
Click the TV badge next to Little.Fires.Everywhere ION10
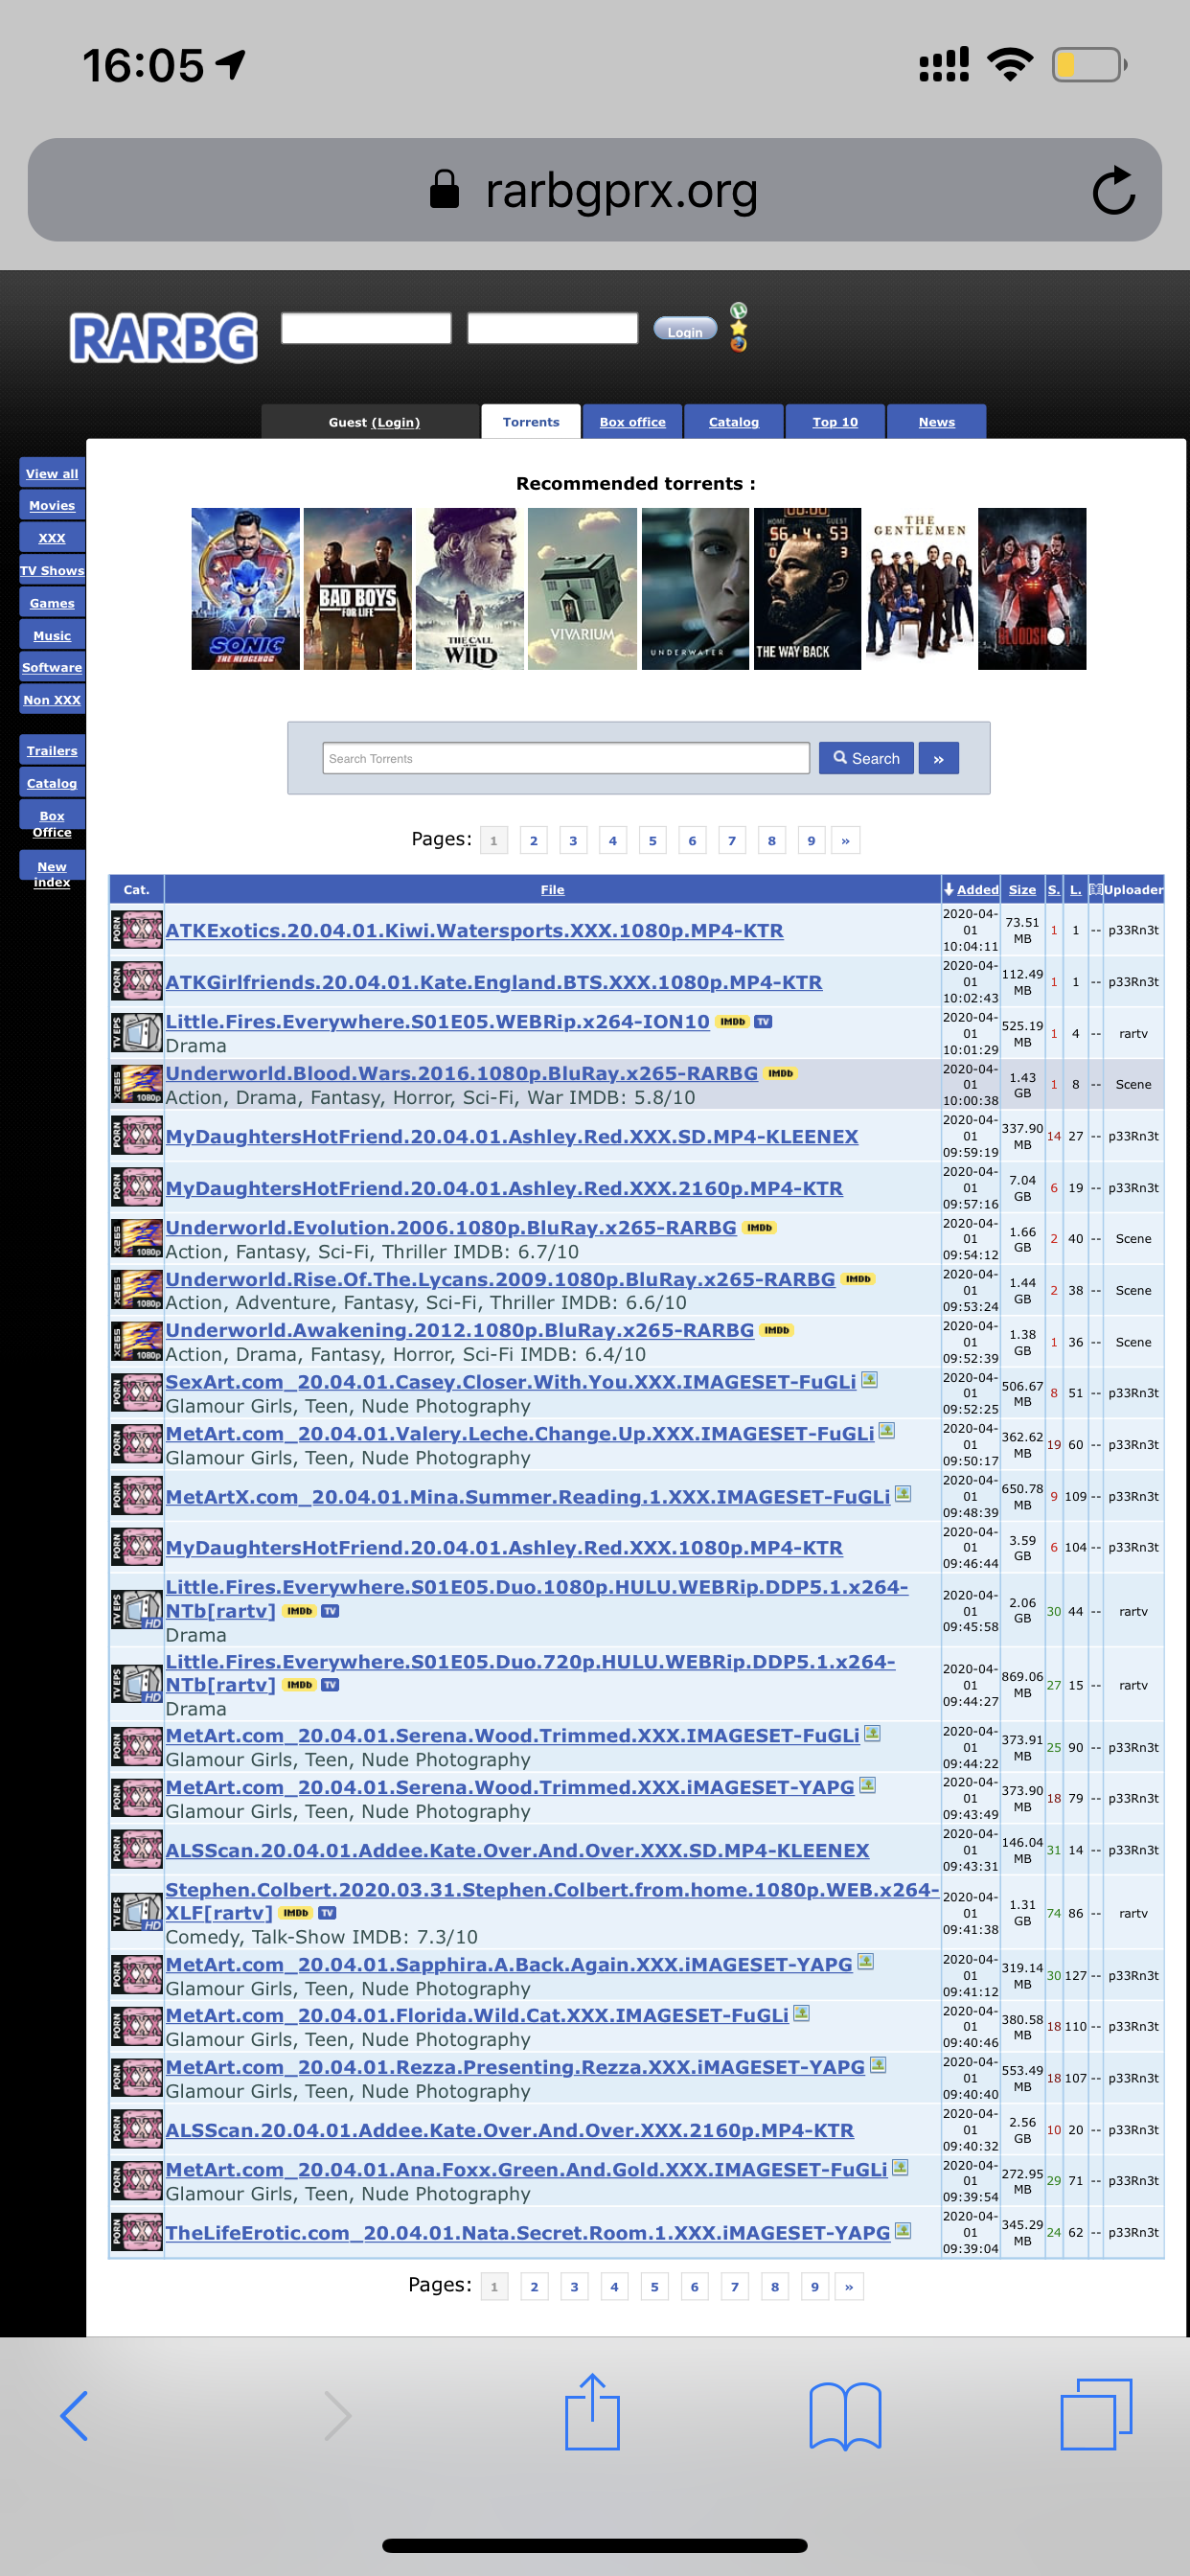pyautogui.click(x=763, y=1021)
